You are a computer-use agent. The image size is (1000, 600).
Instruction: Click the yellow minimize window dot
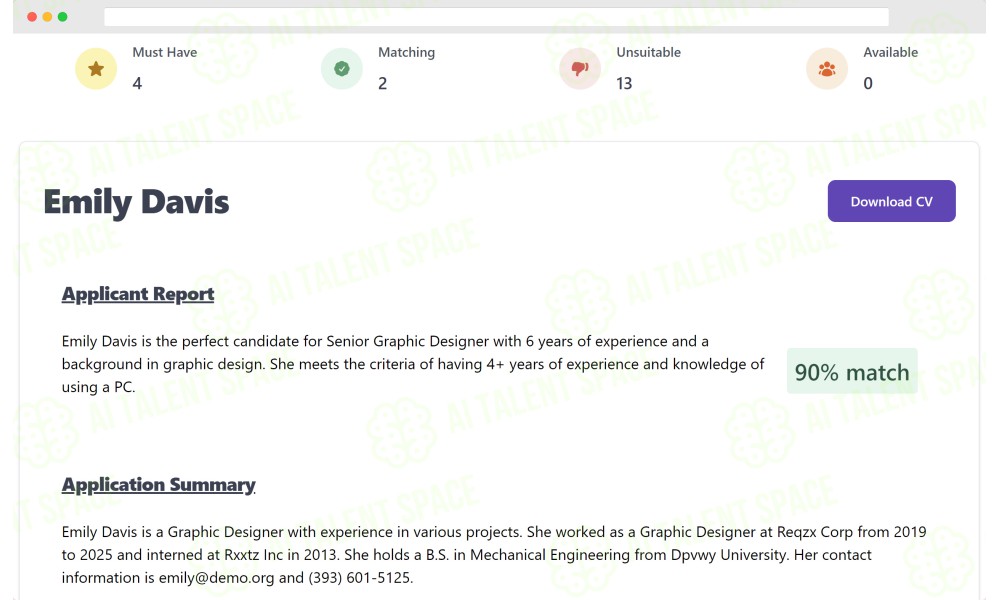tap(47, 17)
